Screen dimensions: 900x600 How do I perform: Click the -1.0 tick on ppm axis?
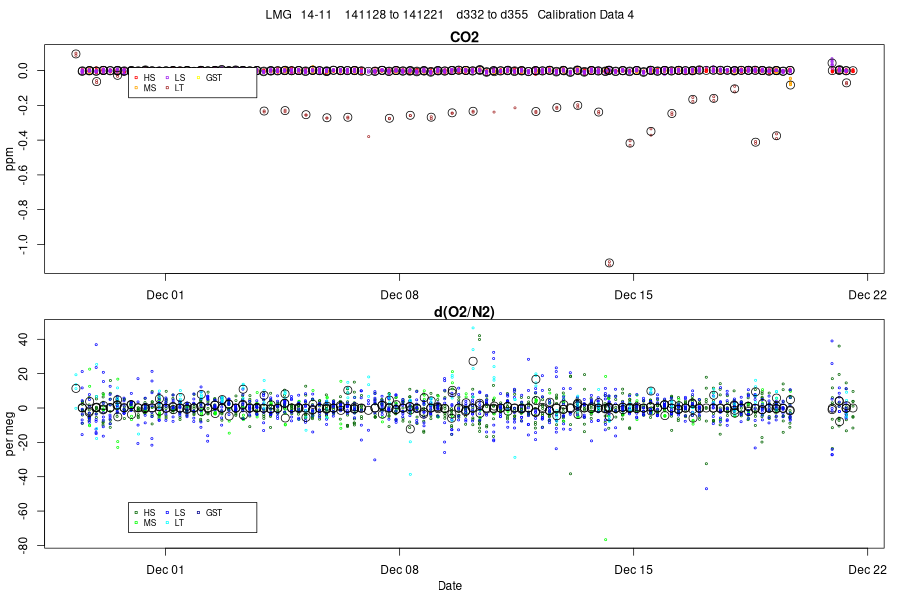pos(24,245)
